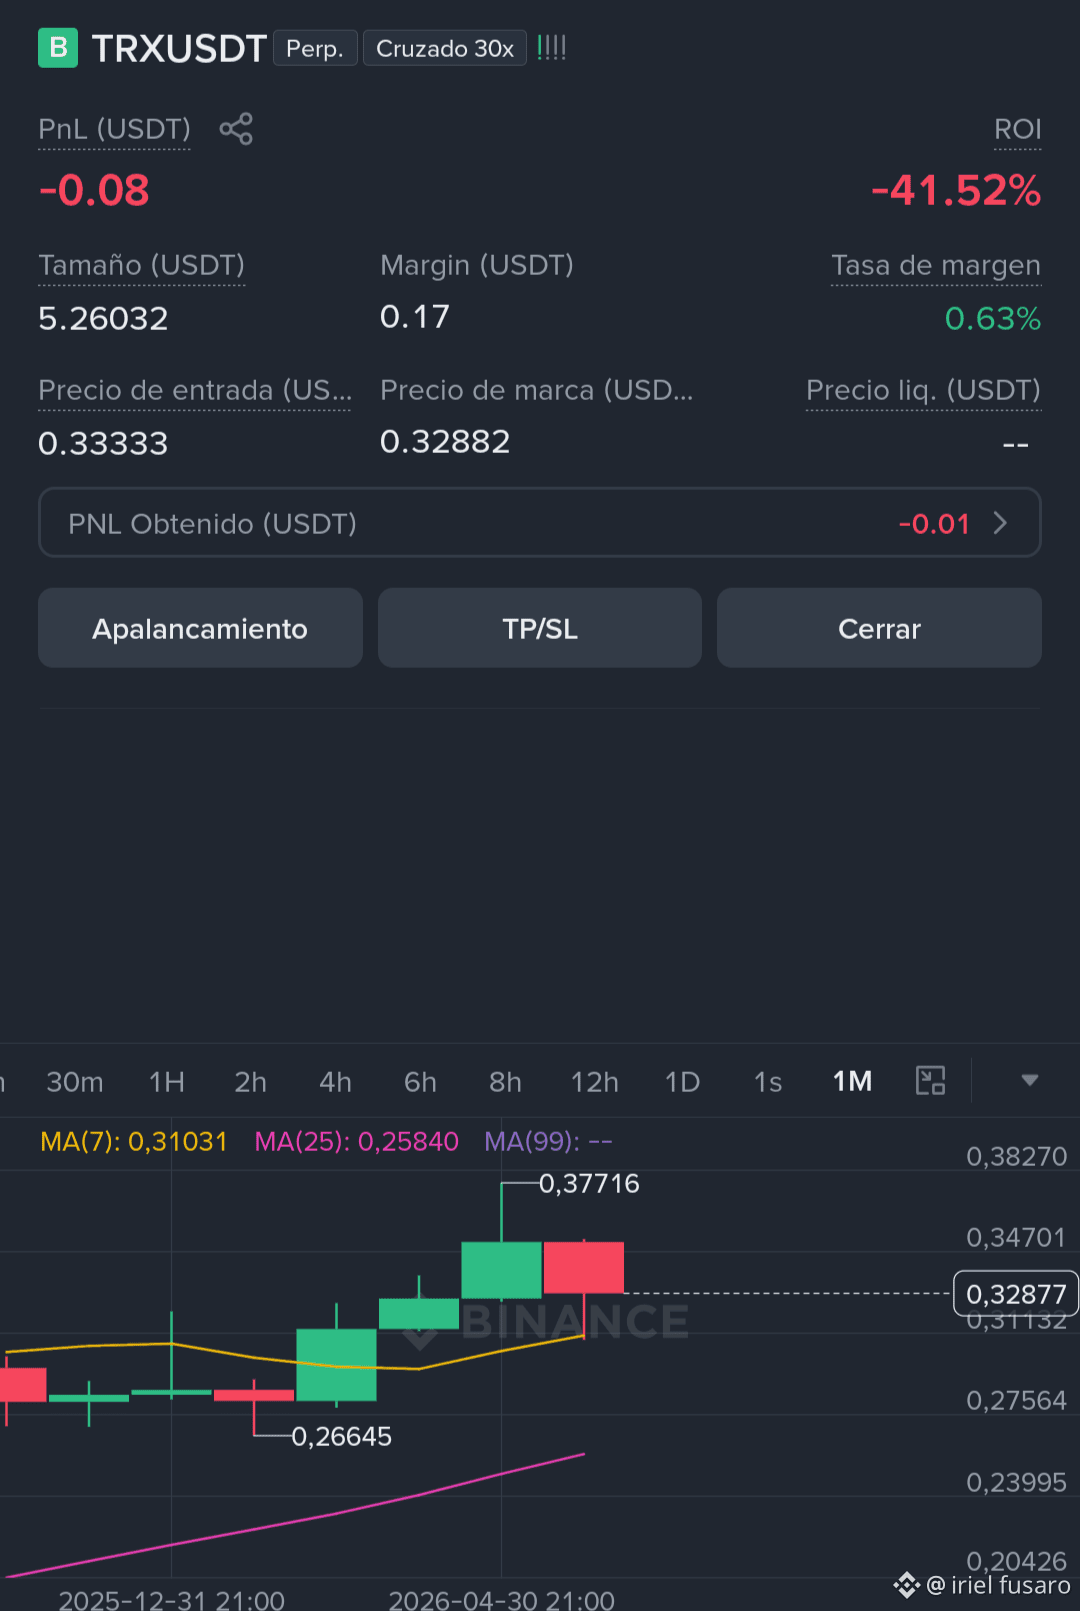Image resolution: width=1080 pixels, height=1611 pixels.
Task: Choose the 6h timeframe
Action: tap(421, 1082)
